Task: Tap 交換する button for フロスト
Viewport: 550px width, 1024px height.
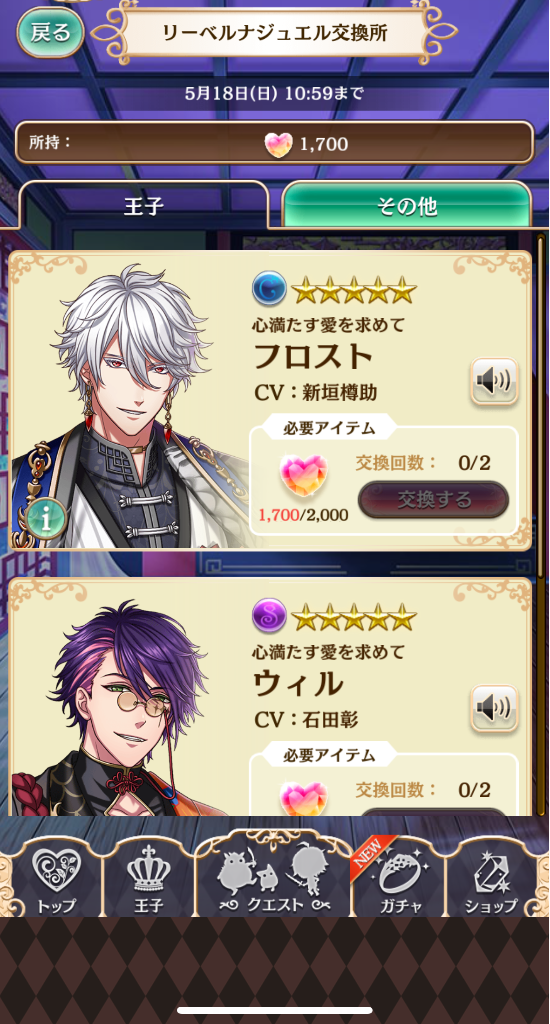Action: click(x=434, y=500)
